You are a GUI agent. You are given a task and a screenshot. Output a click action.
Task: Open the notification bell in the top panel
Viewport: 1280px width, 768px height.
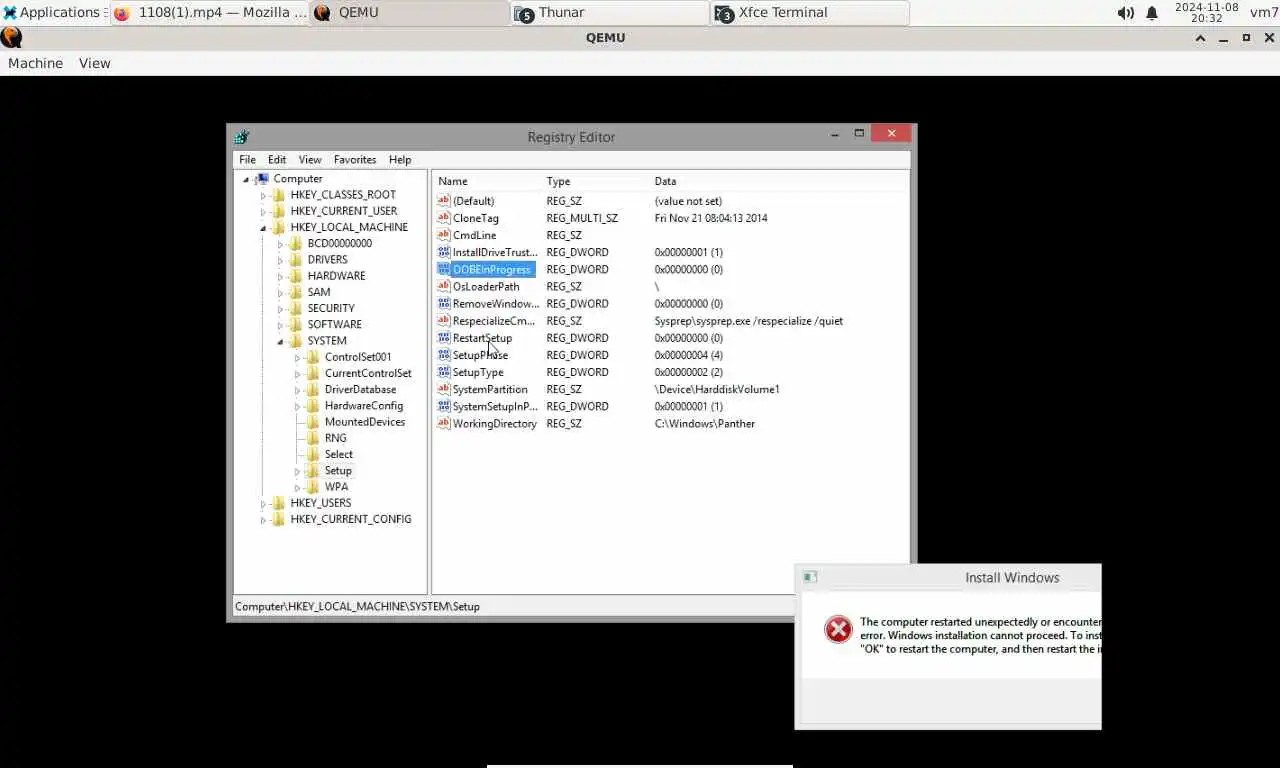(1152, 13)
